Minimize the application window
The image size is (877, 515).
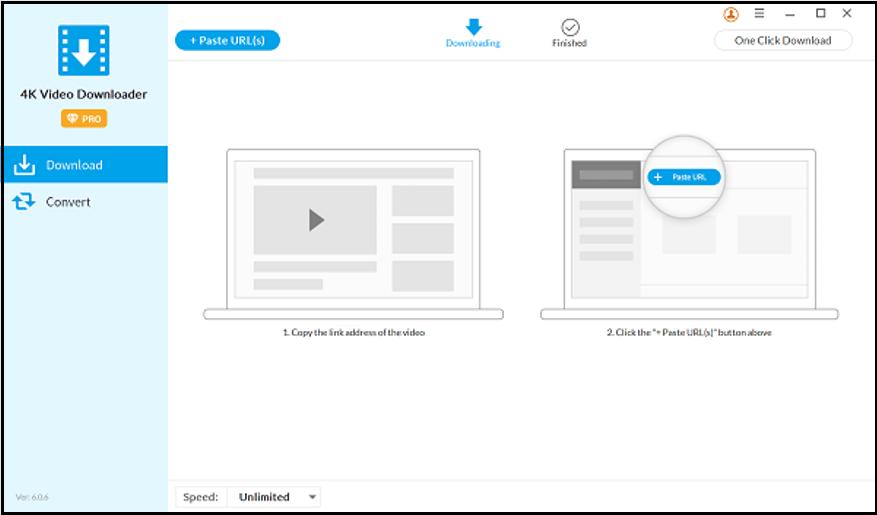coord(790,15)
